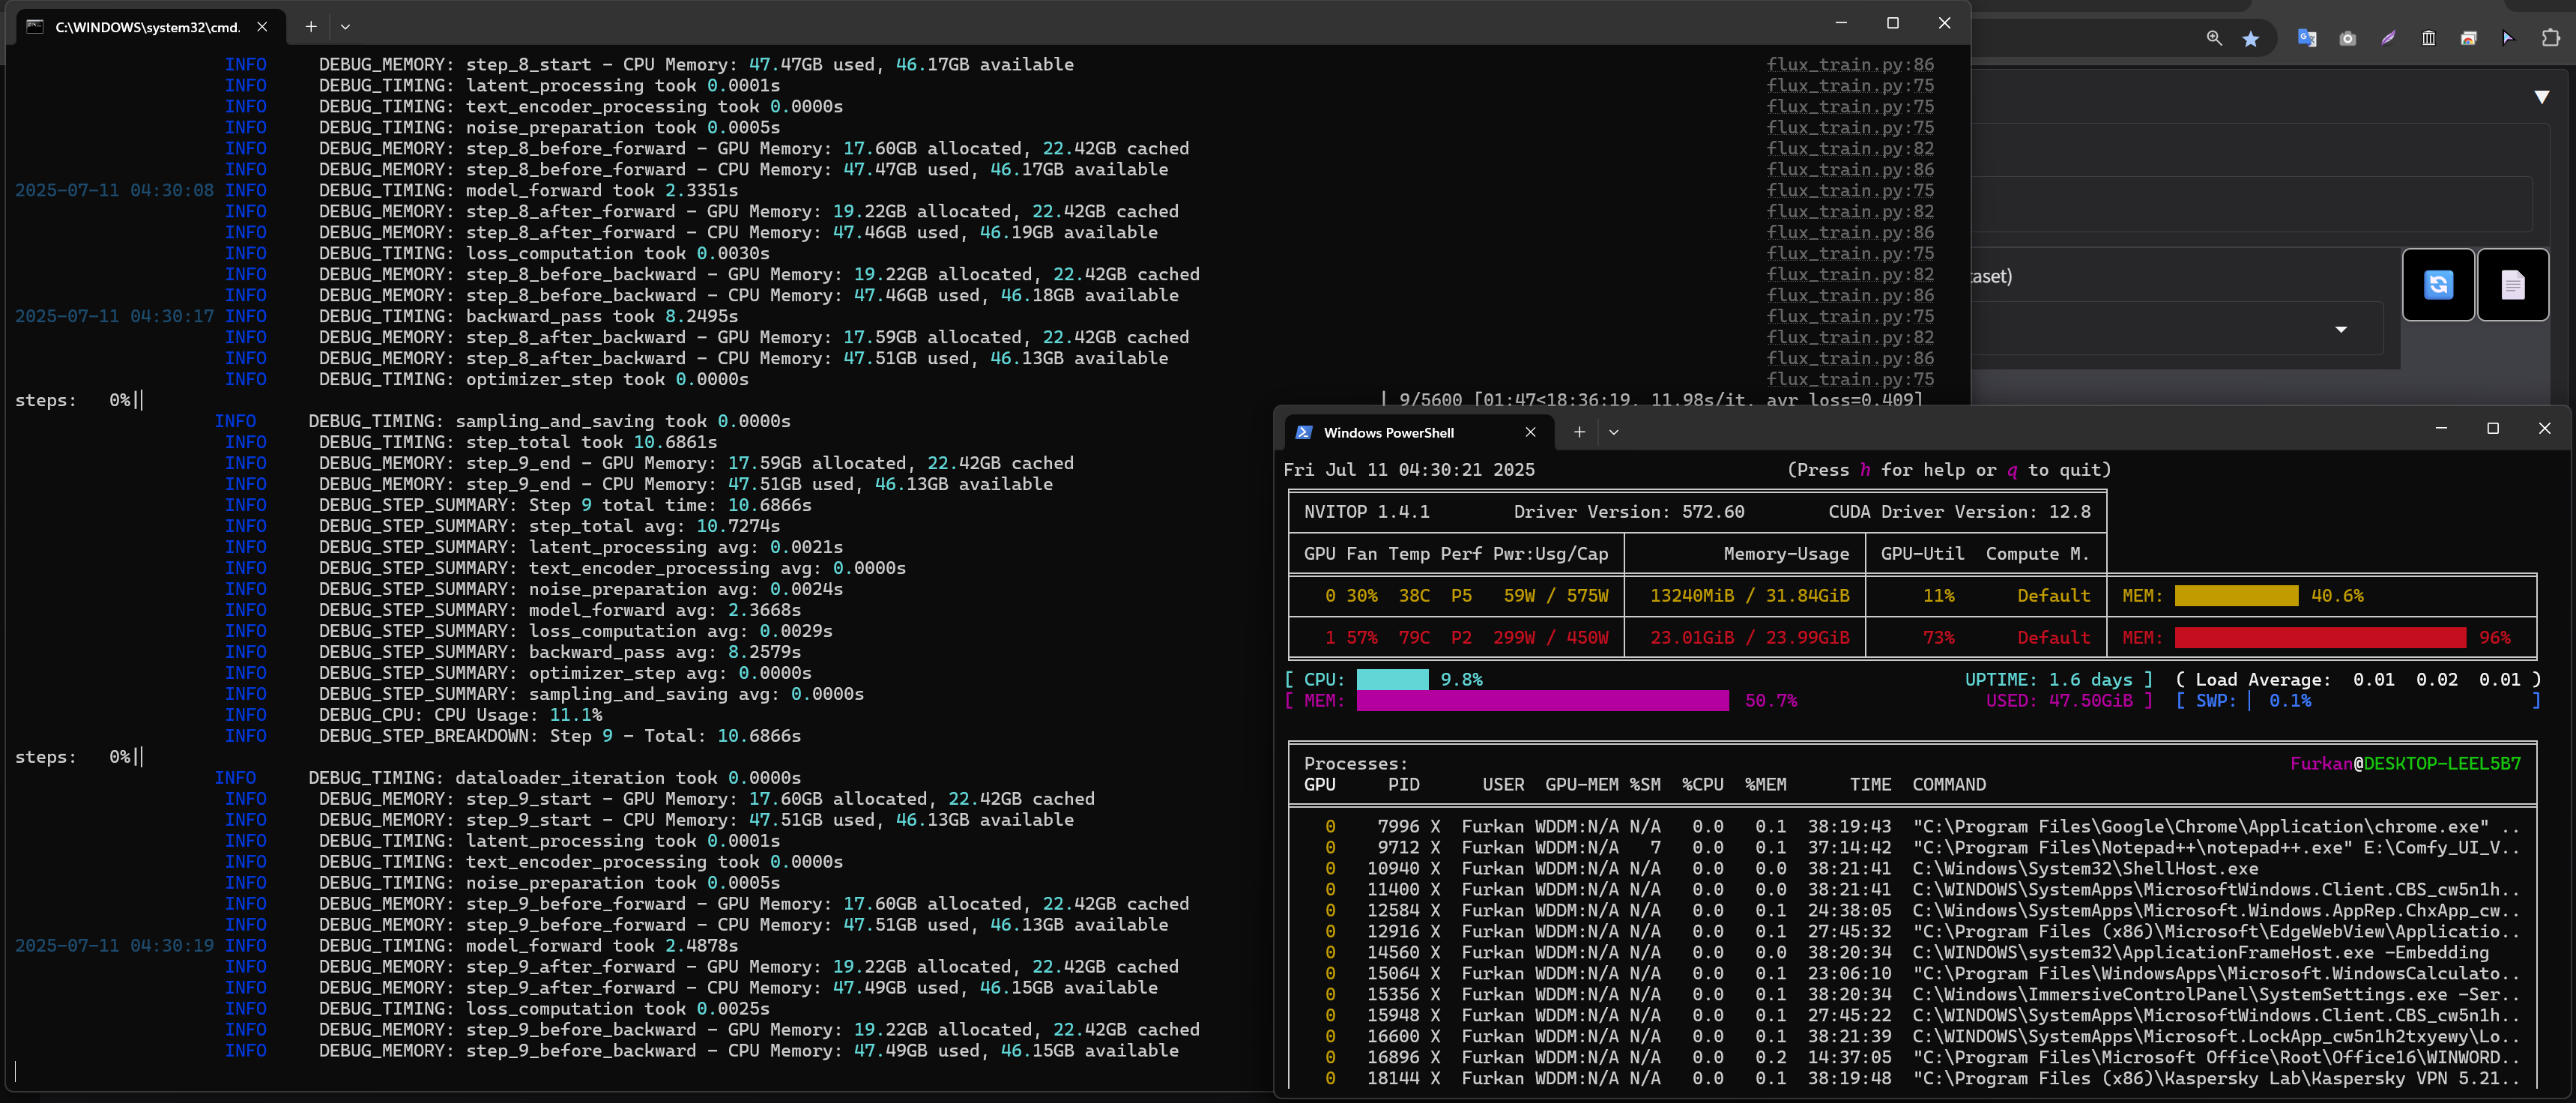Click the blue bookmark star icon
This screenshot has height=1103, width=2576.
(2250, 39)
